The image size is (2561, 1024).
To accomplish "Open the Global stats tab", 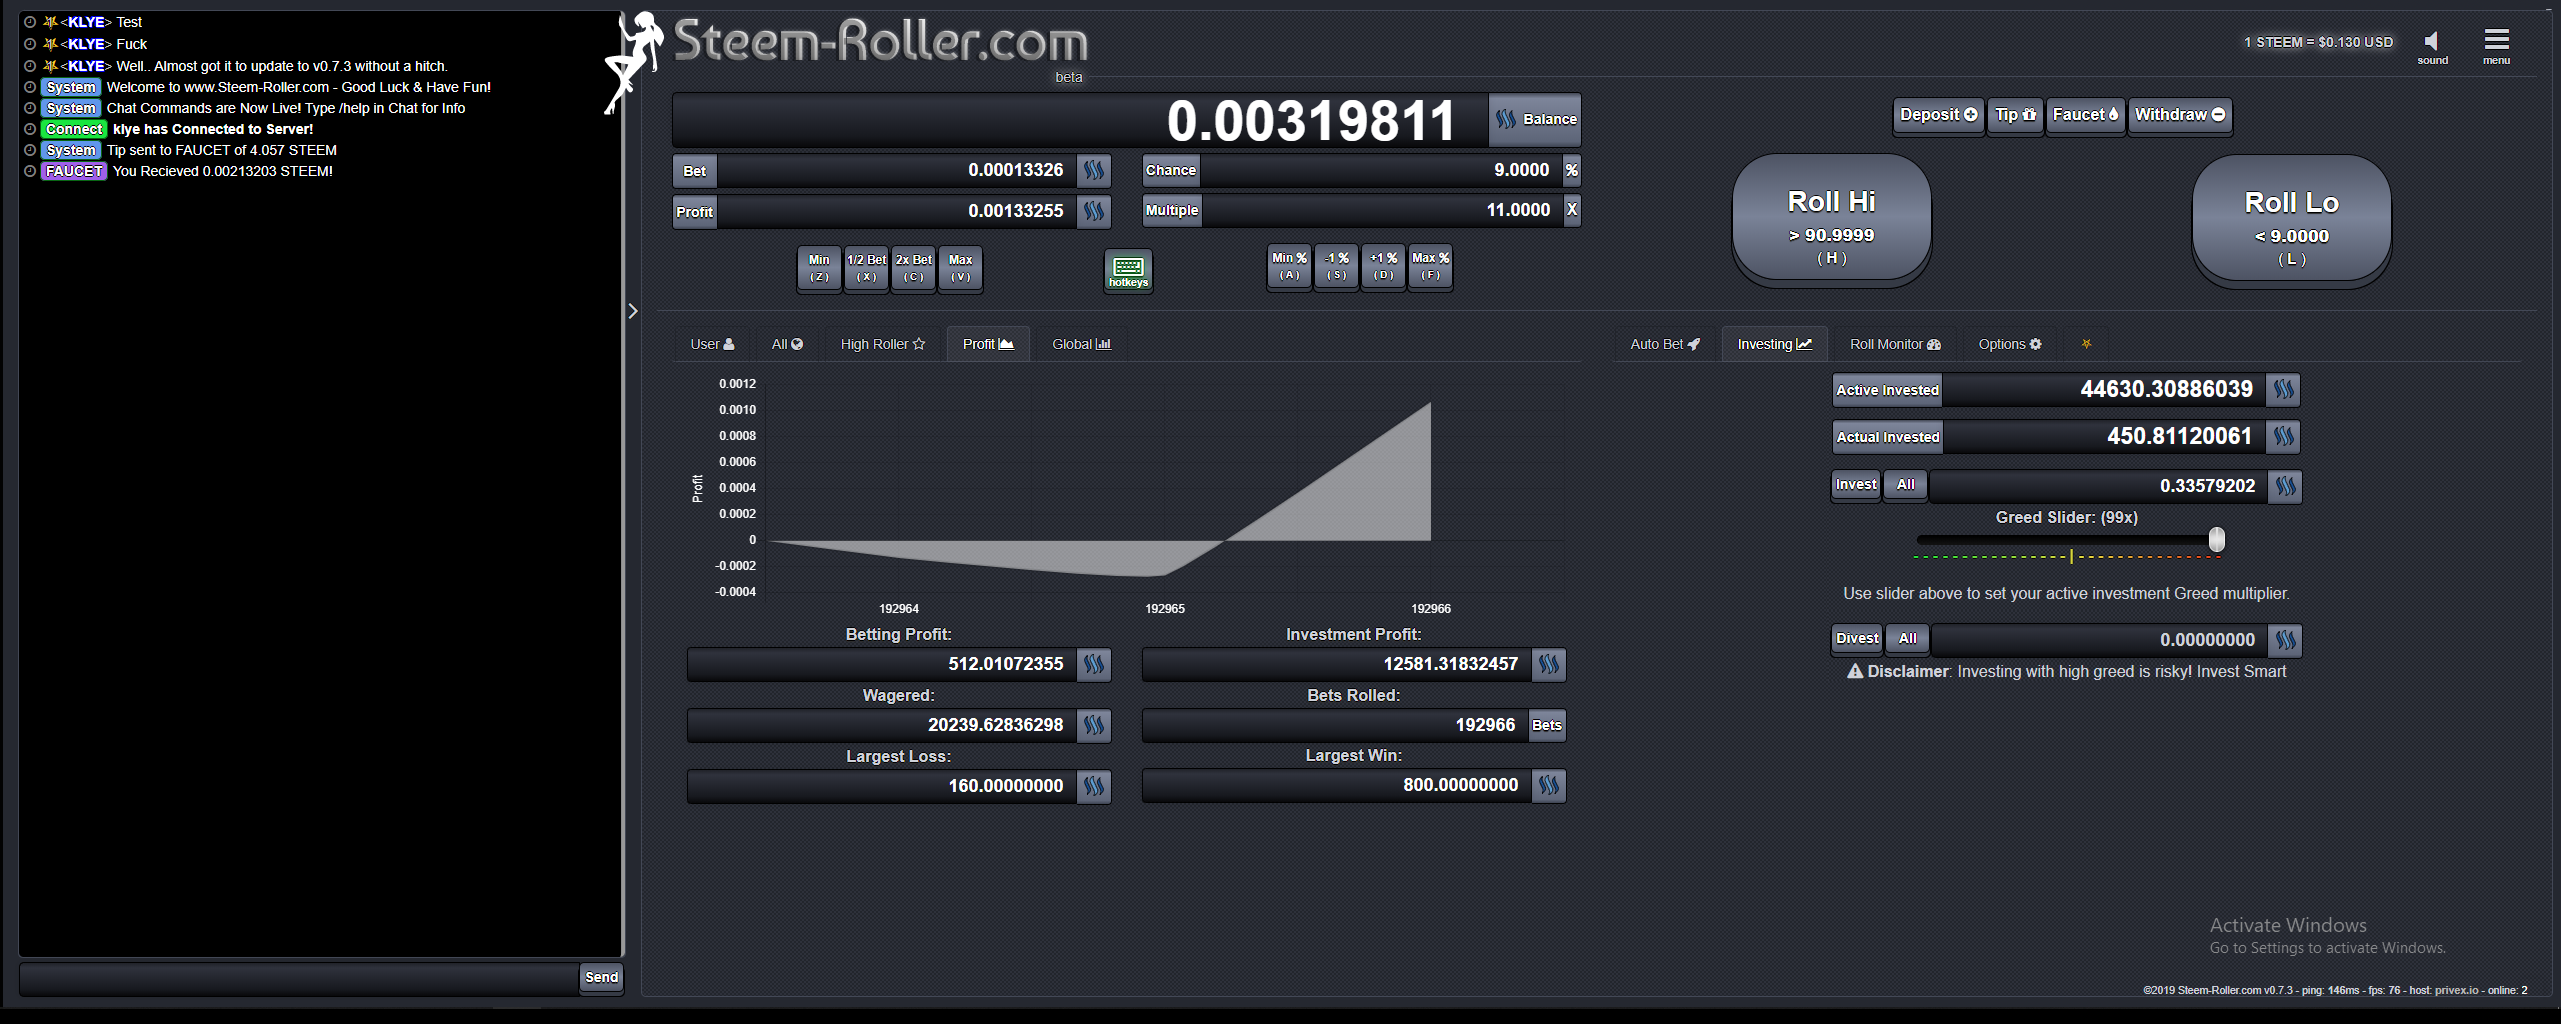I will tap(1081, 344).
